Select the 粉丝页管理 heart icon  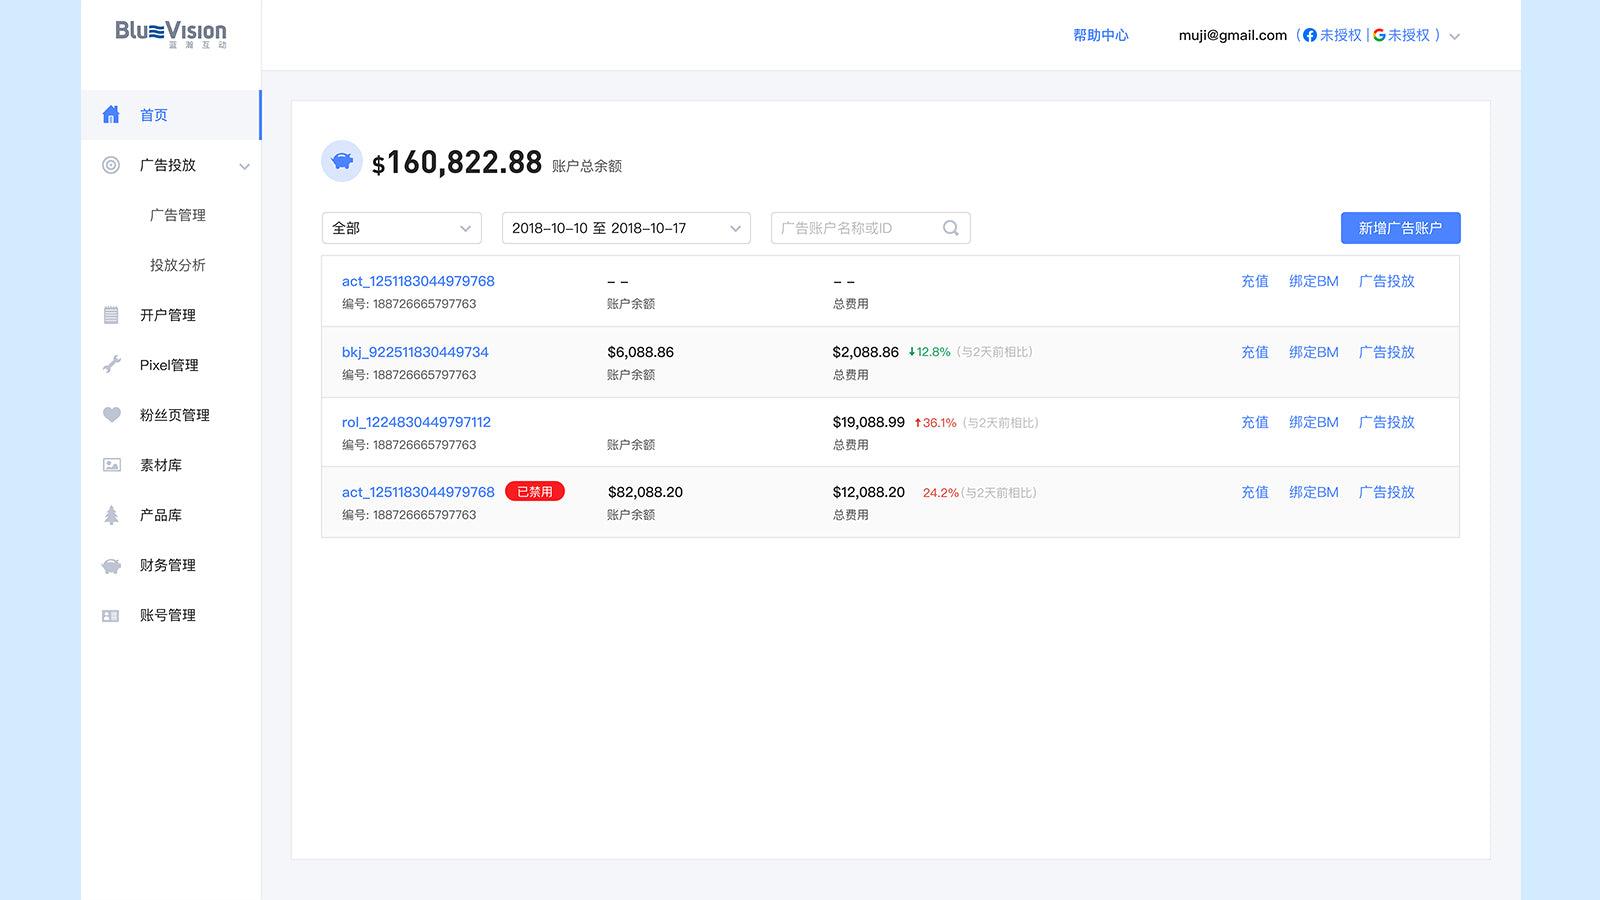coord(111,414)
